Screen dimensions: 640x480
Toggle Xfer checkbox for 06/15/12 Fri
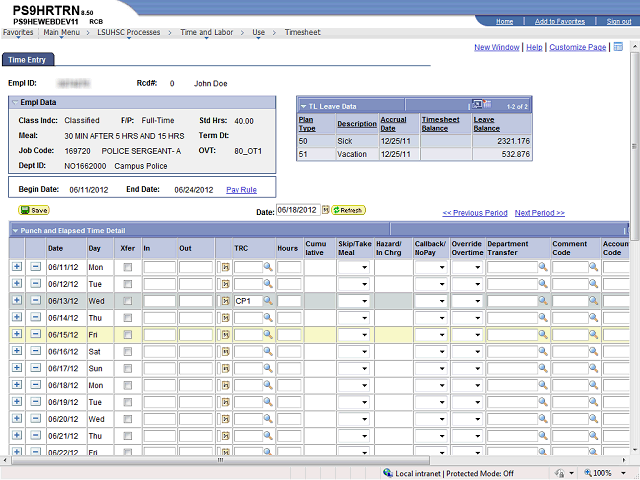click(126, 334)
